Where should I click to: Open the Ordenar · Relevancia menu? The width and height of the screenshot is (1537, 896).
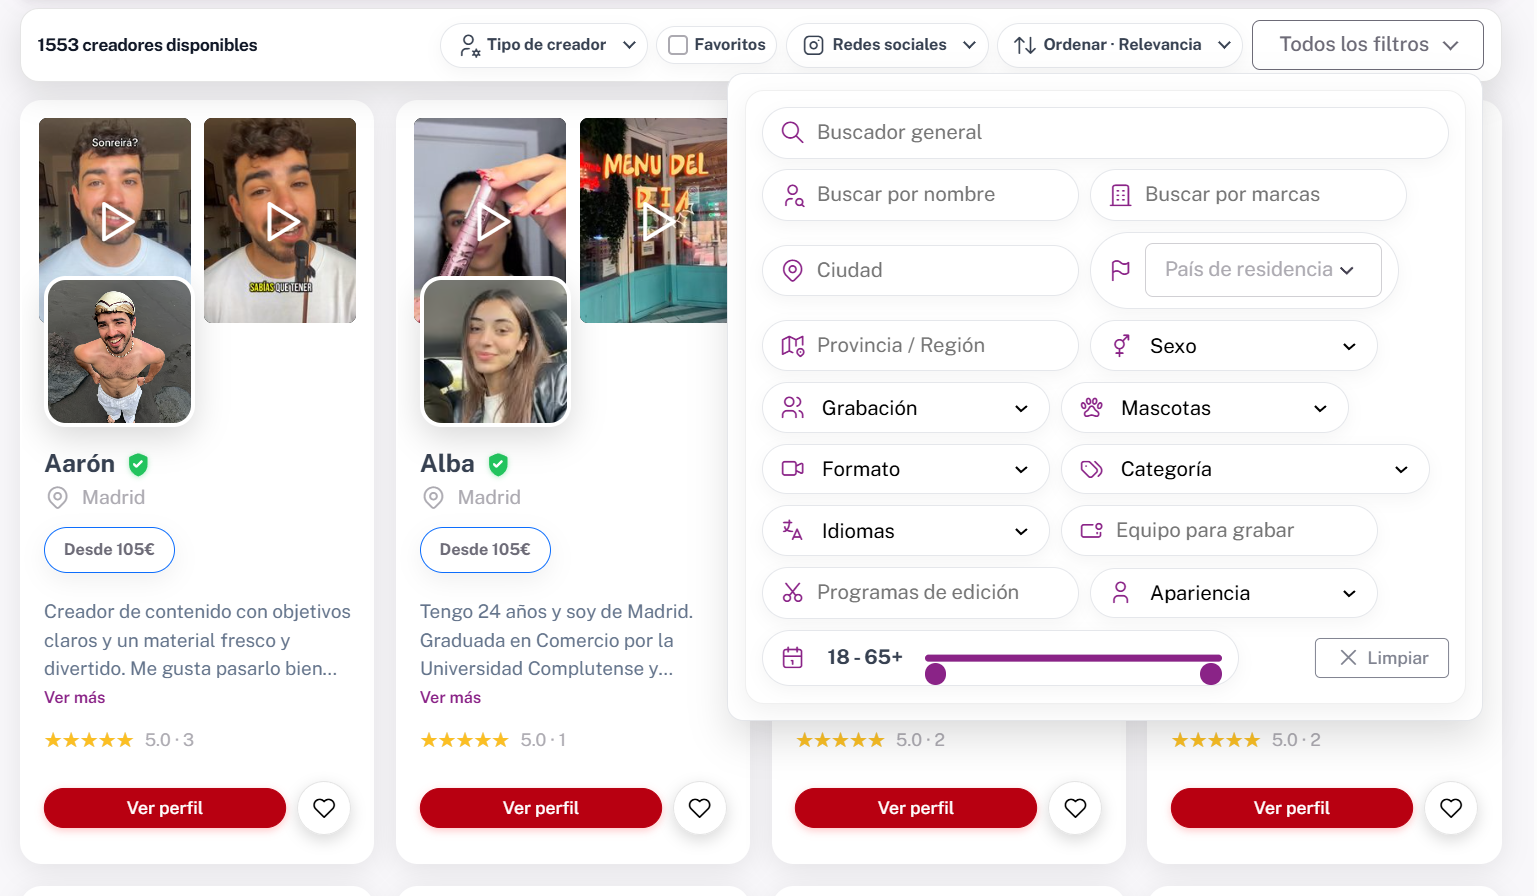[1119, 44]
